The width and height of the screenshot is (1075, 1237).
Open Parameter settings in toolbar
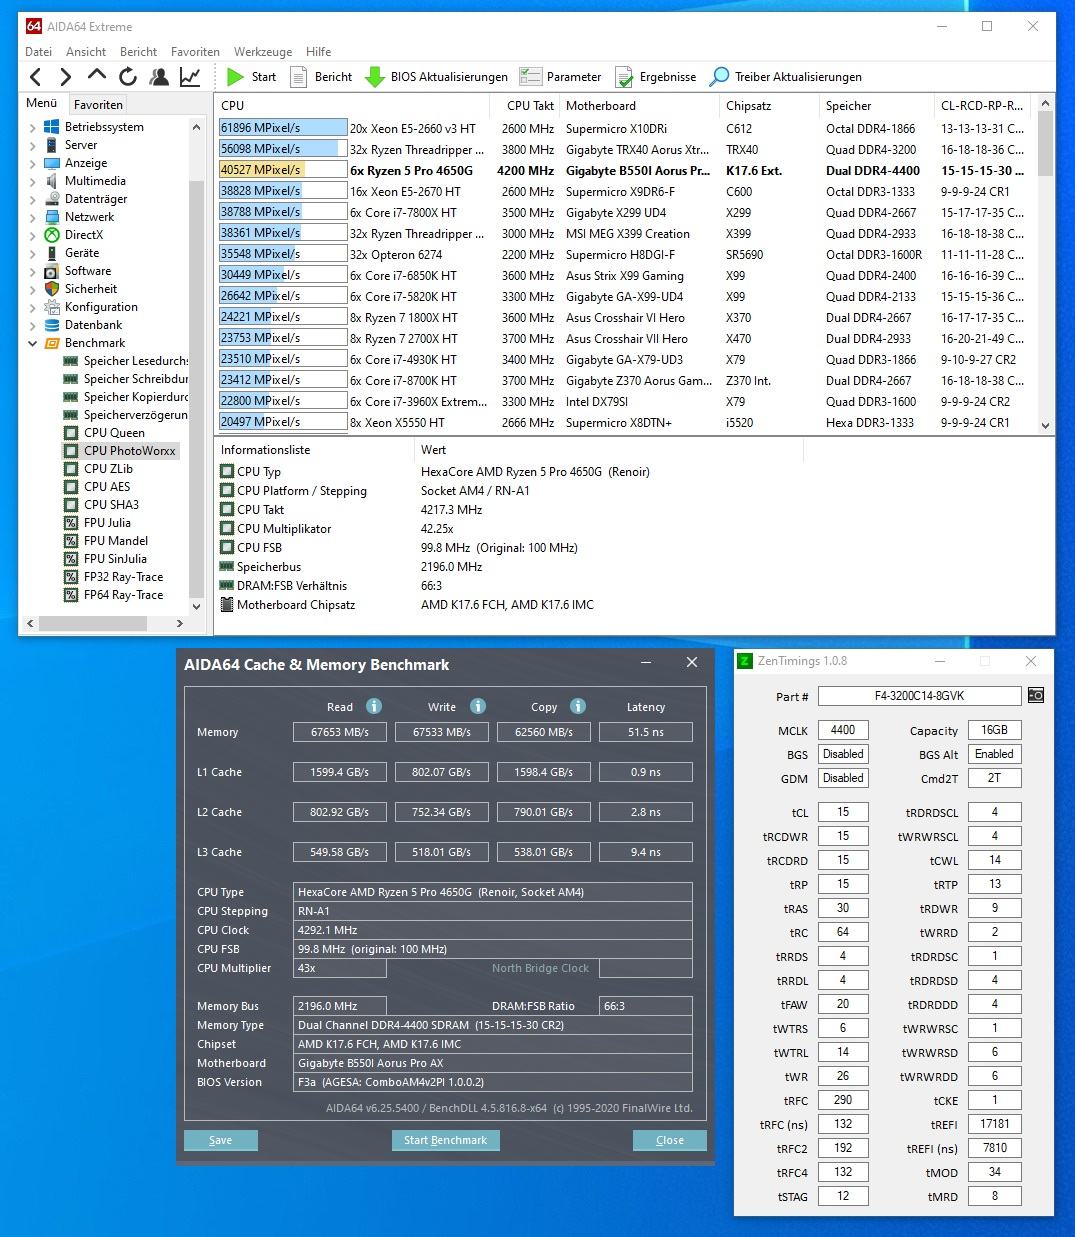point(560,77)
